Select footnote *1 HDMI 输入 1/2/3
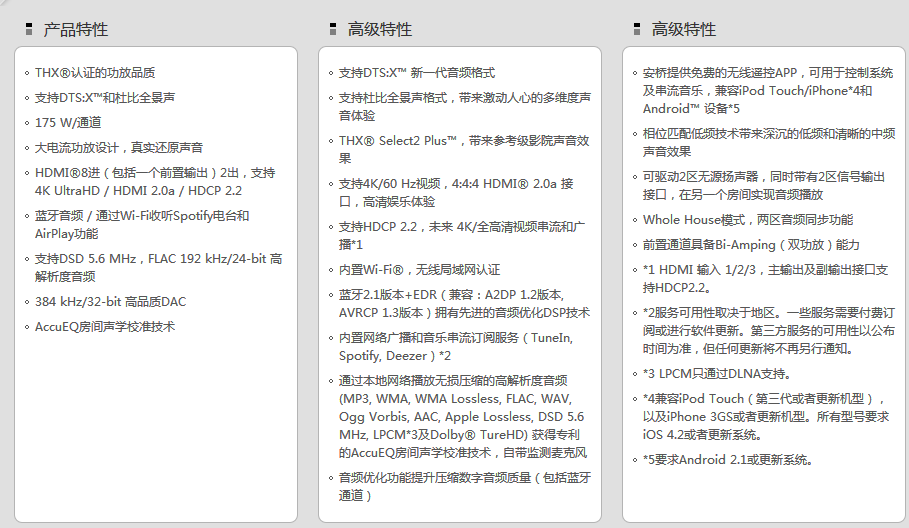 pyautogui.click(x=766, y=278)
